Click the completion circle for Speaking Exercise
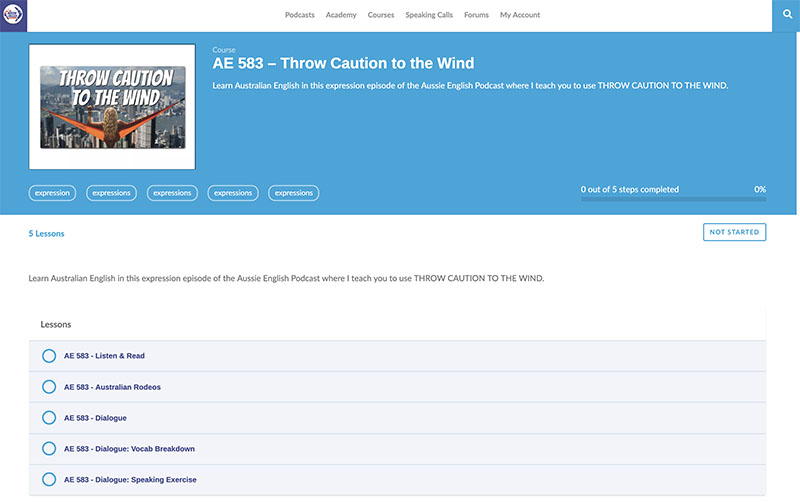Viewport: 800px width, 502px height. click(x=49, y=480)
